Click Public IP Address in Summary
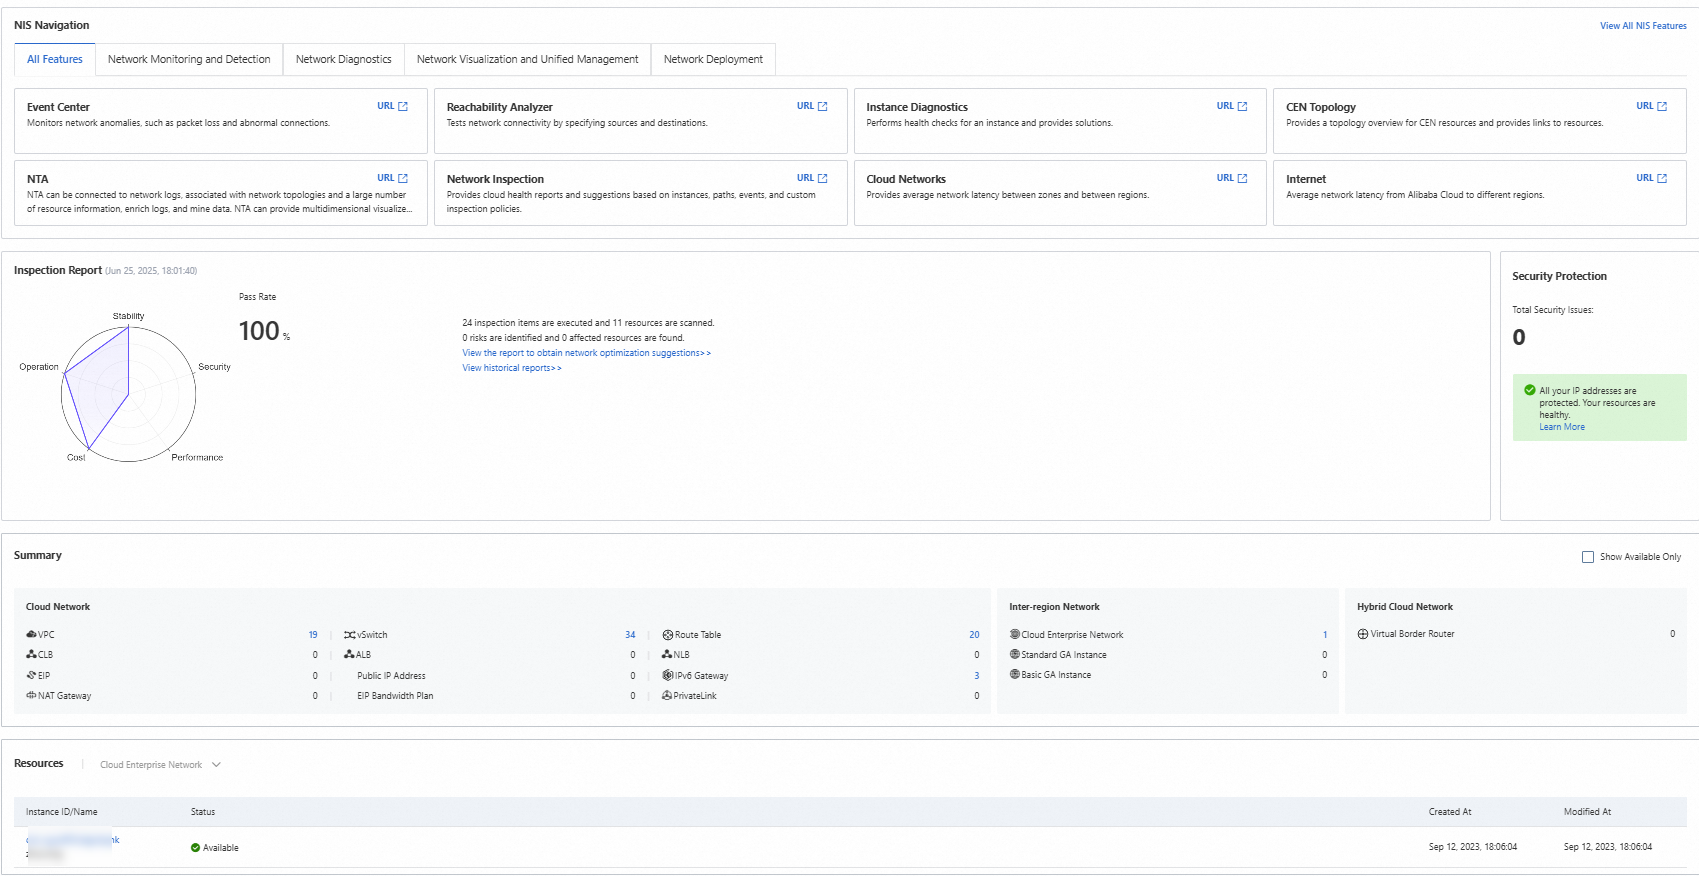 tap(391, 676)
